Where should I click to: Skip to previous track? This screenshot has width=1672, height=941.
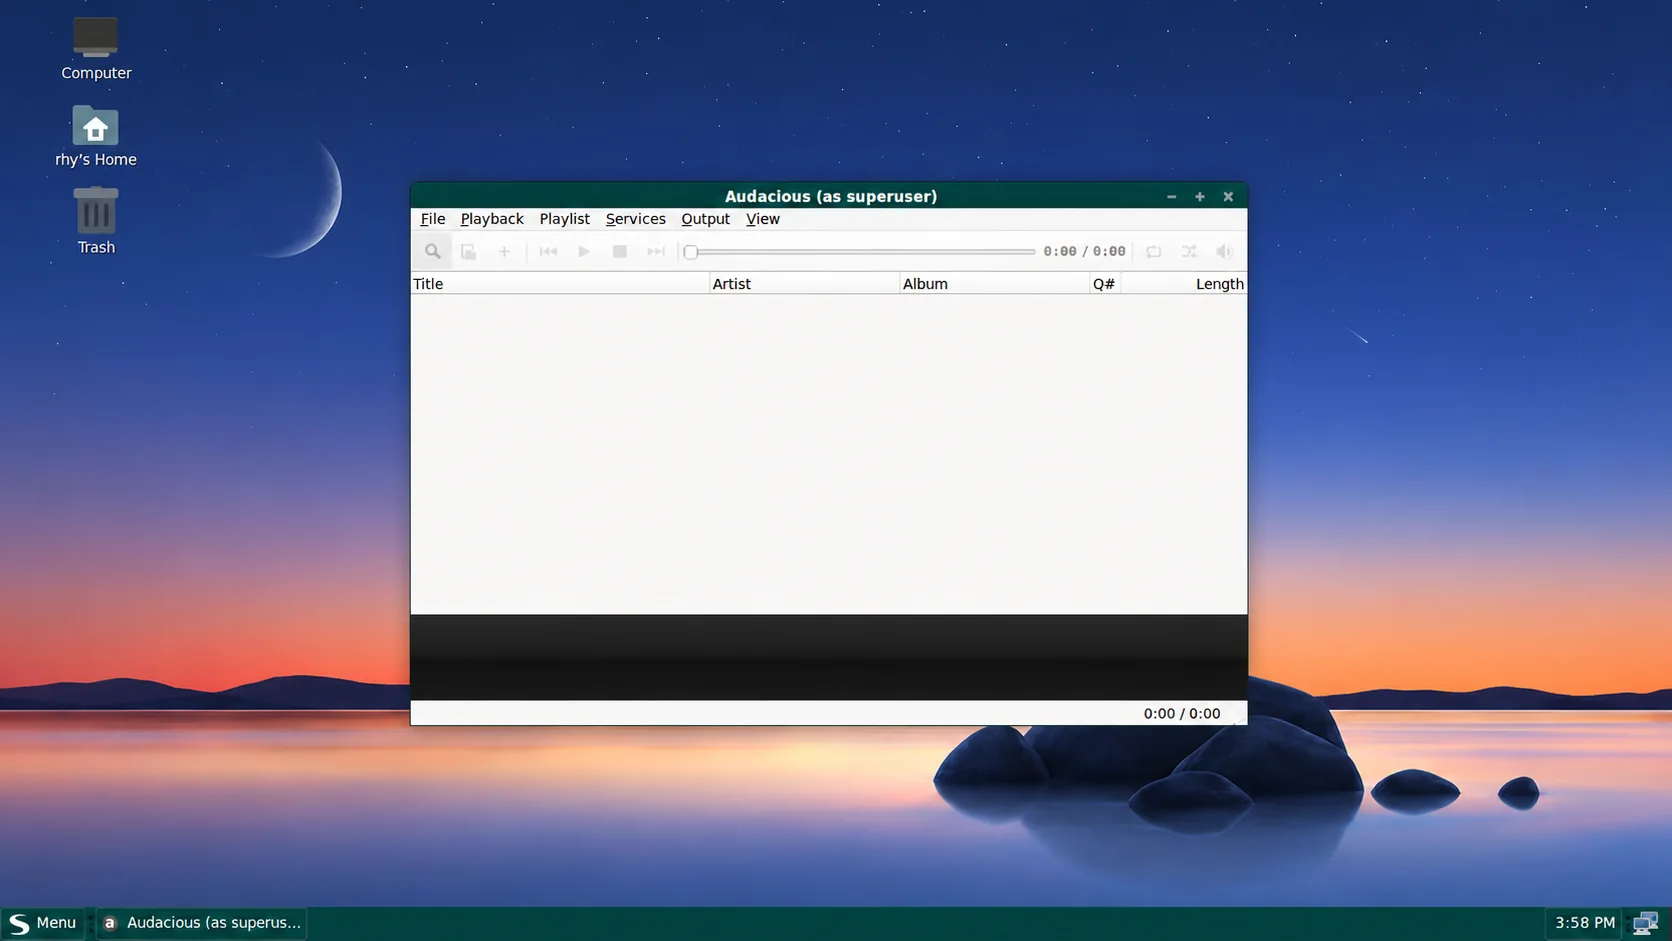[x=548, y=252]
